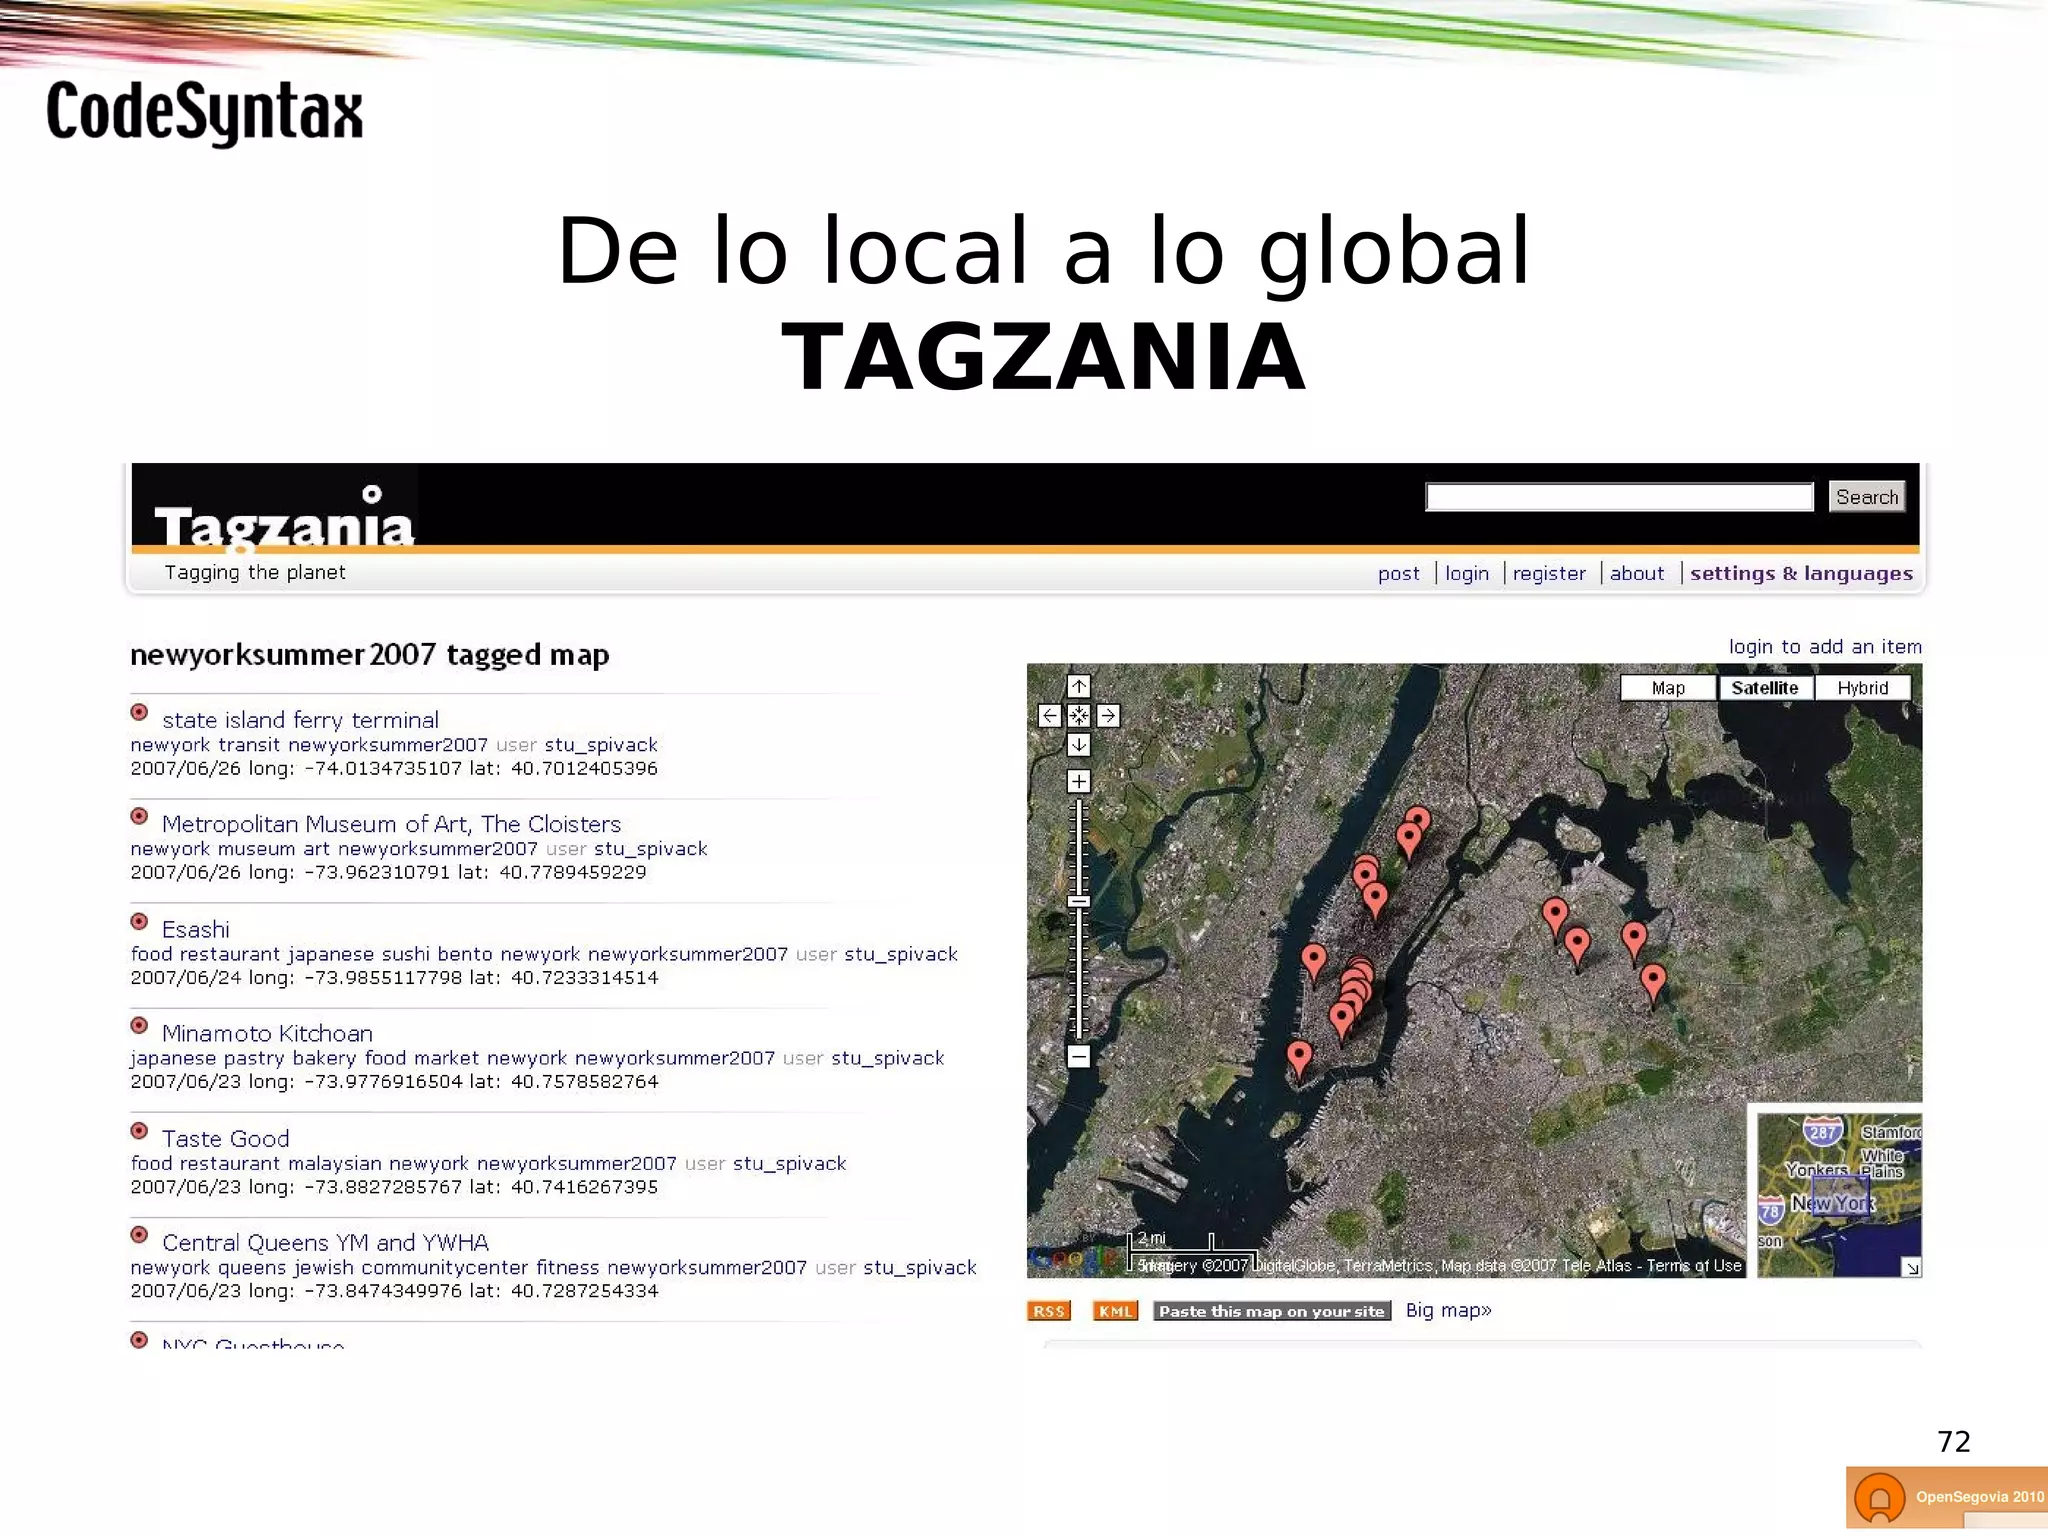2048x1536 pixels.
Task: Click the 'fitness' tag under Central Queens
Action: click(x=567, y=1267)
